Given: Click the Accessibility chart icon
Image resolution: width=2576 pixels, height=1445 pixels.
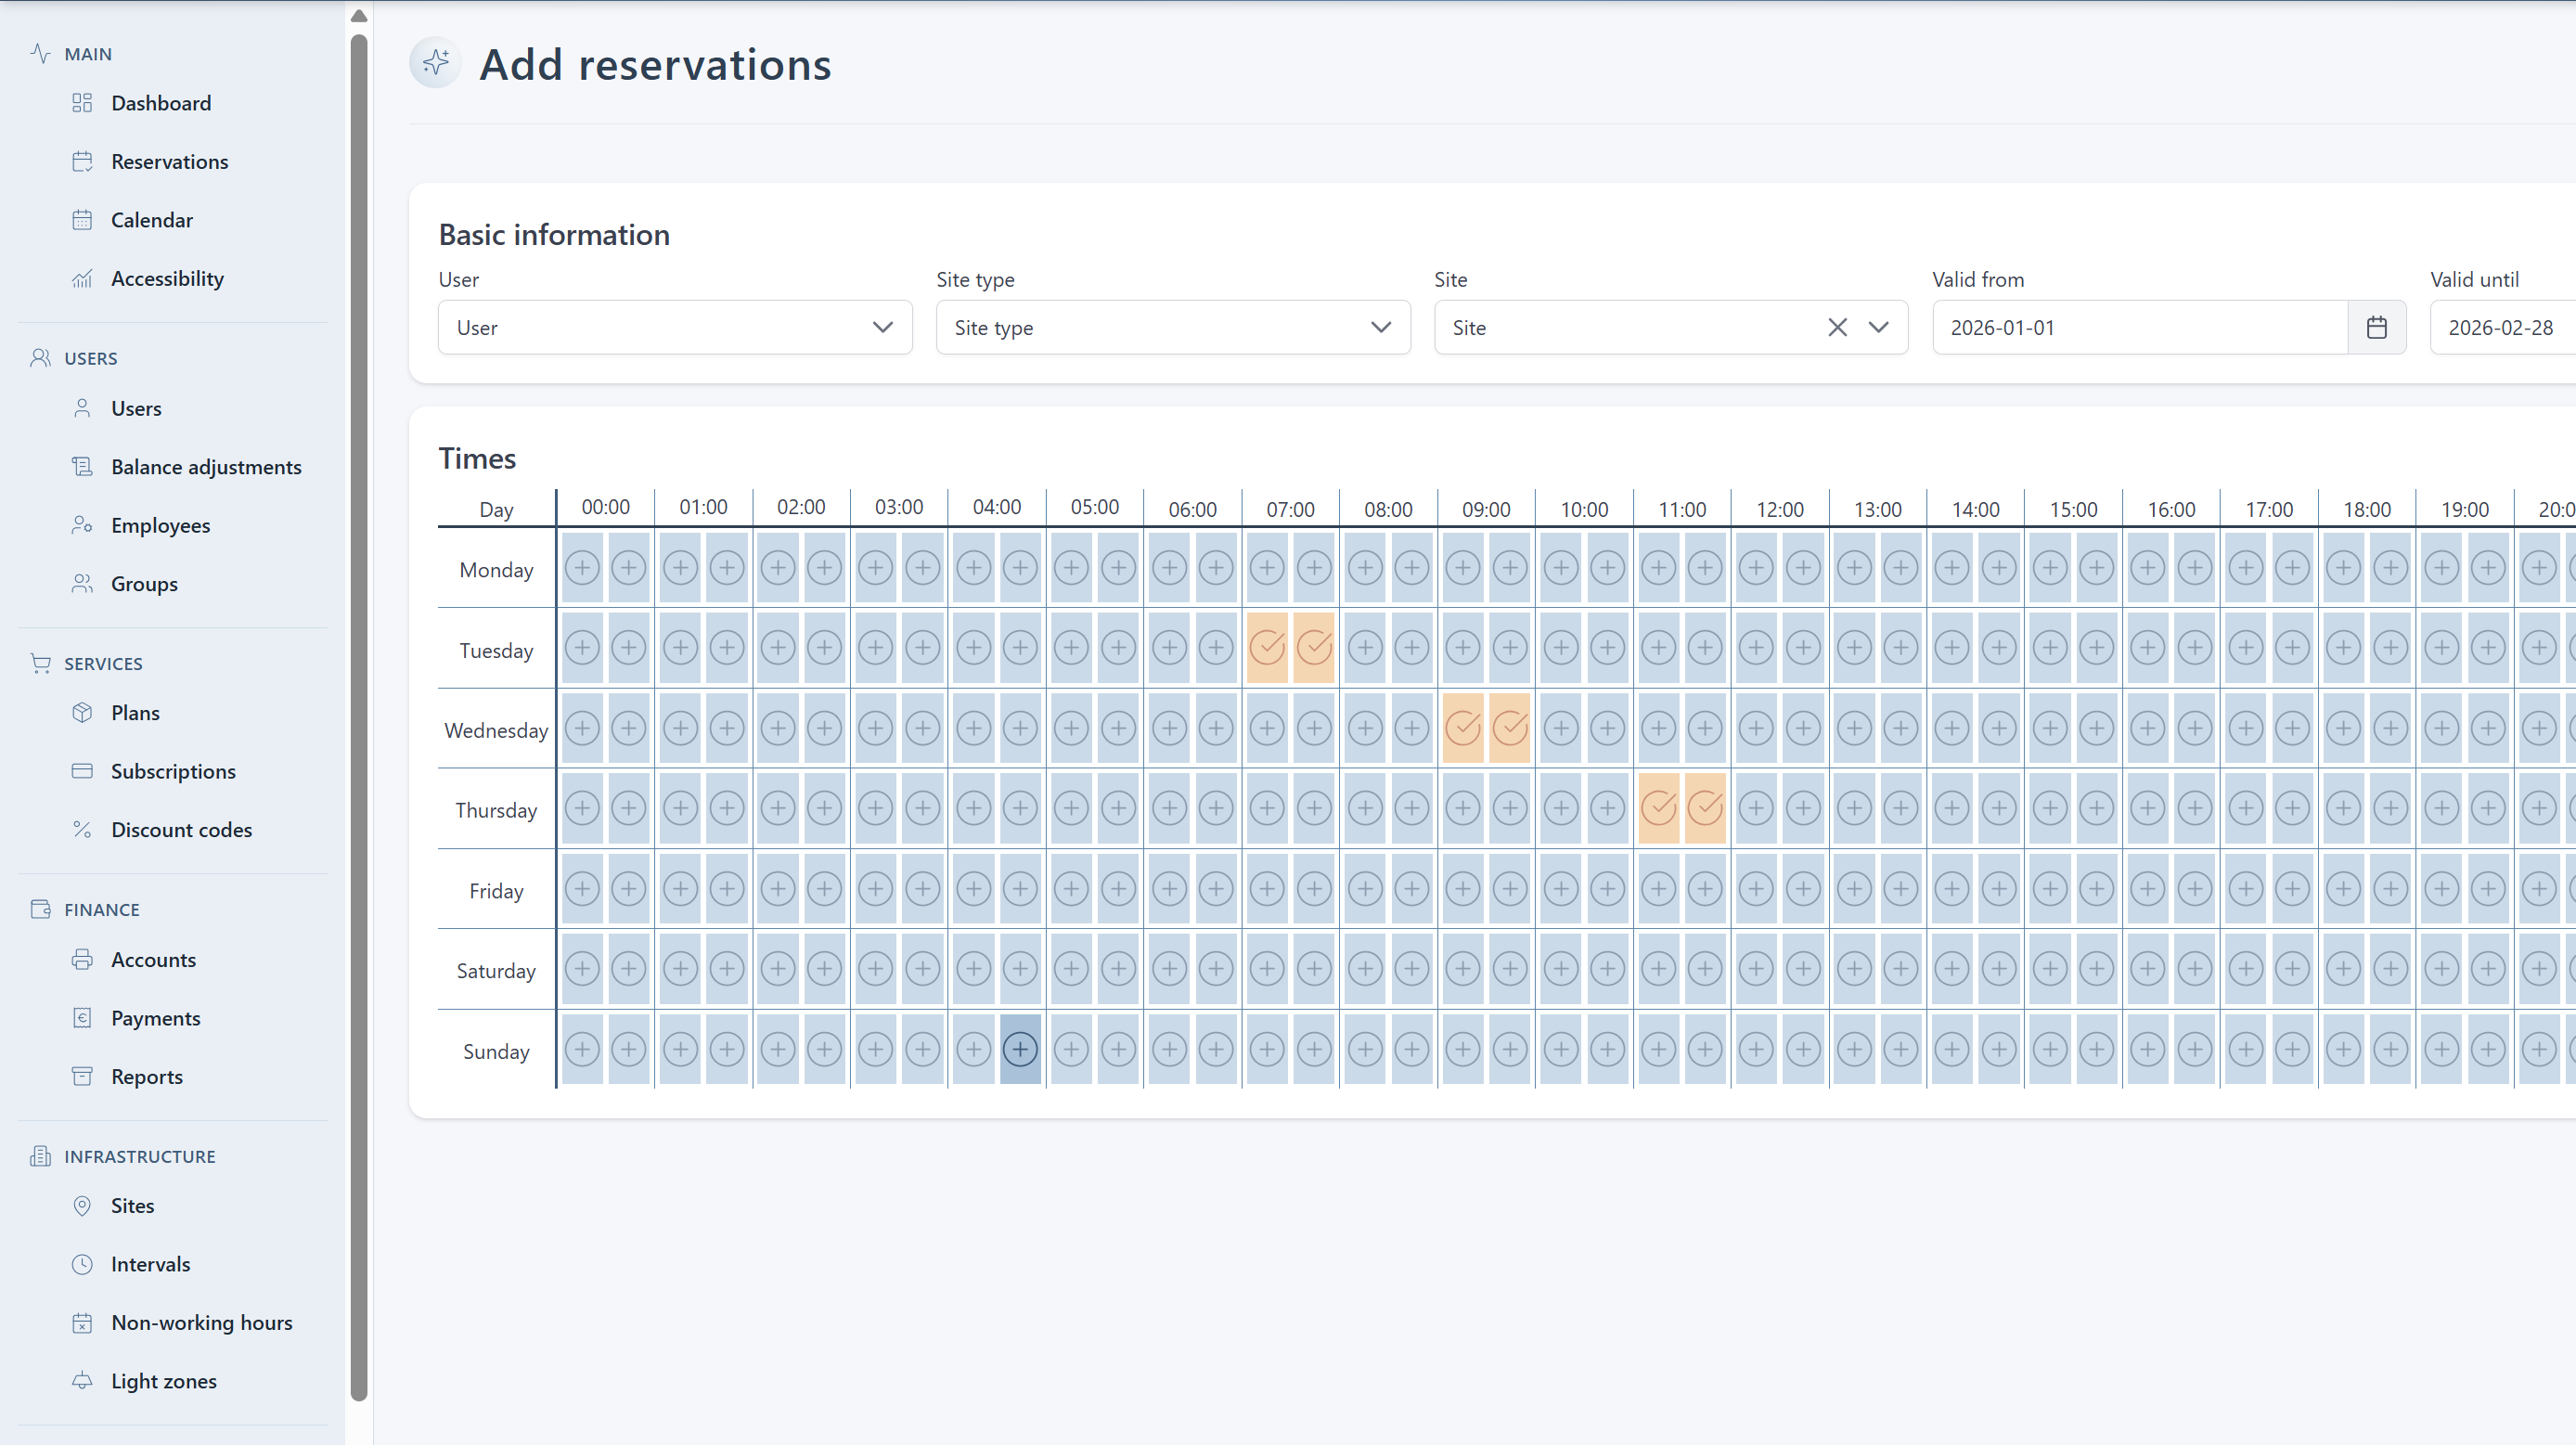Looking at the screenshot, I should [x=82, y=278].
